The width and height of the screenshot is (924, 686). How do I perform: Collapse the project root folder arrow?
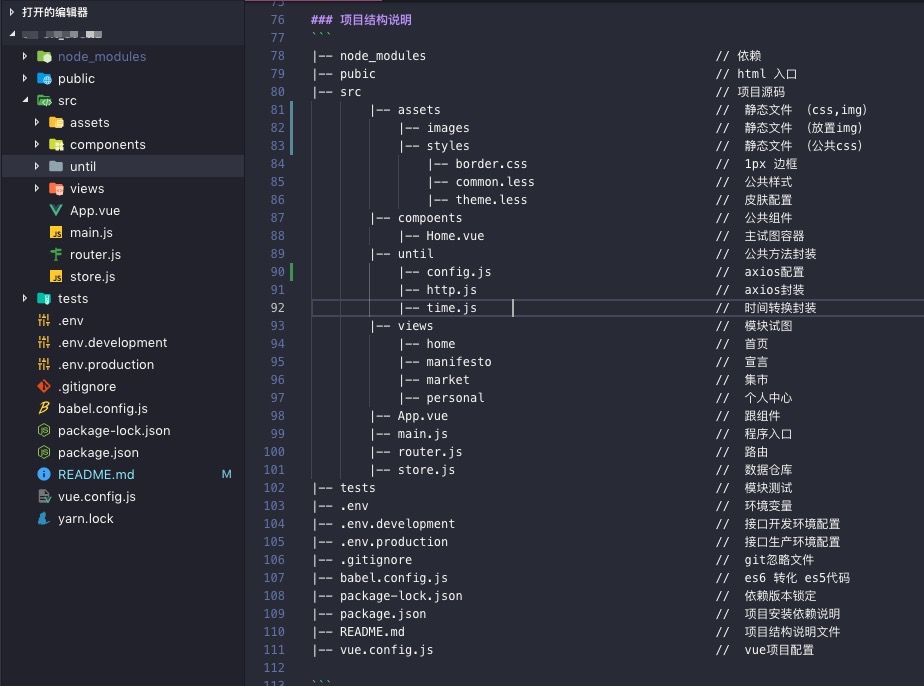(12, 34)
